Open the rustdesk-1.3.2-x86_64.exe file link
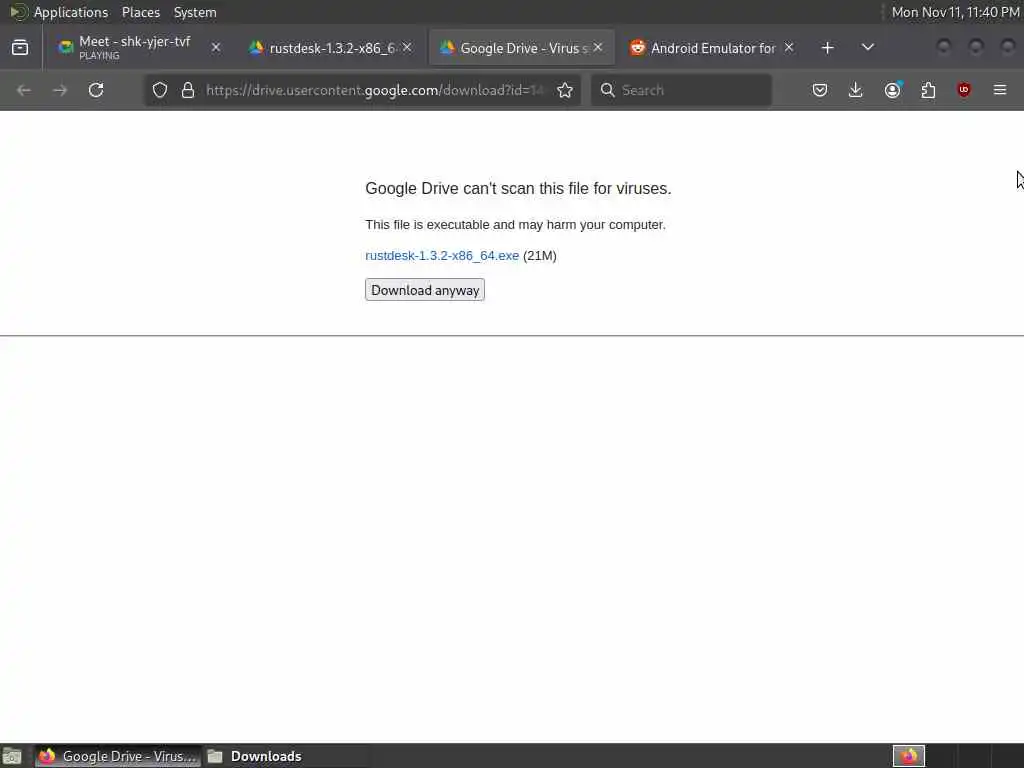1024x768 pixels. (x=442, y=256)
